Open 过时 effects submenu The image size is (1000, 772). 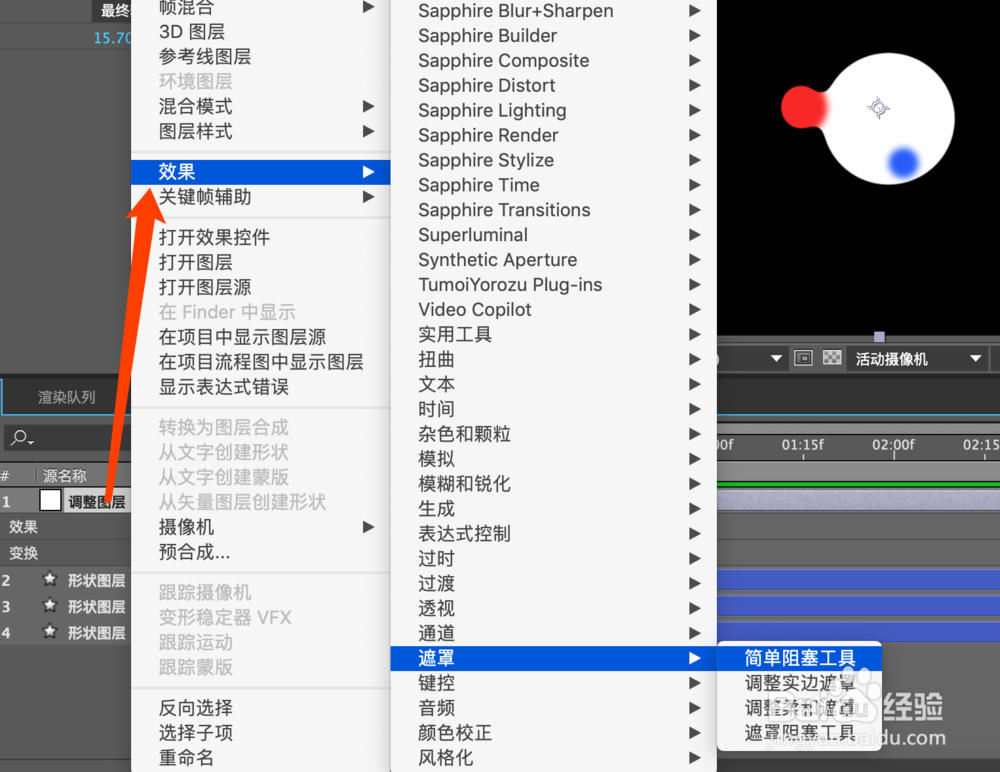point(554,558)
